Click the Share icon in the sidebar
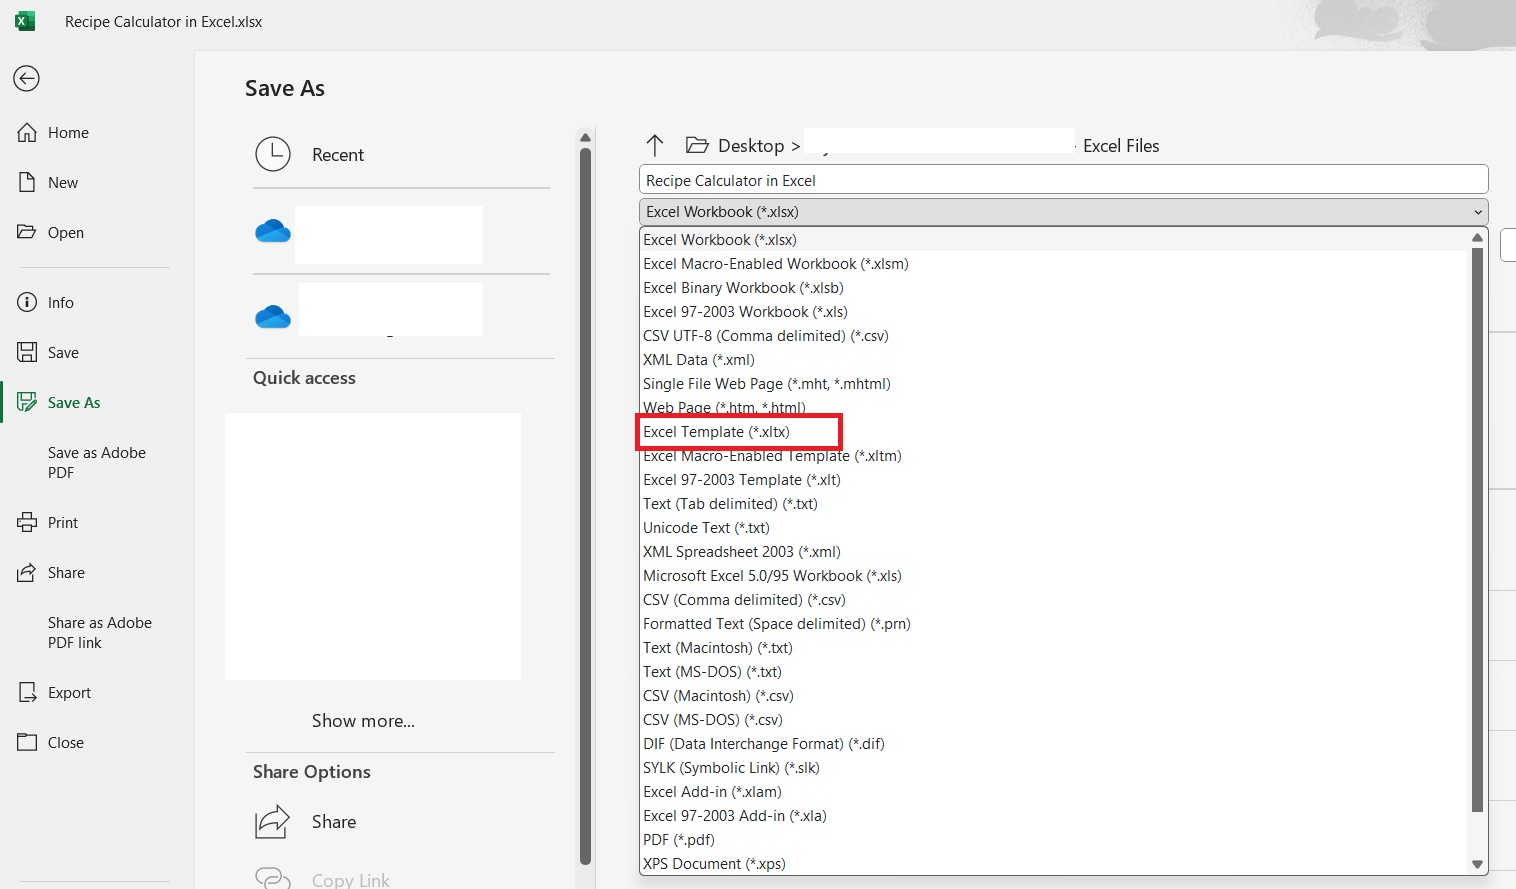This screenshot has height=889, width=1516. pos(27,572)
